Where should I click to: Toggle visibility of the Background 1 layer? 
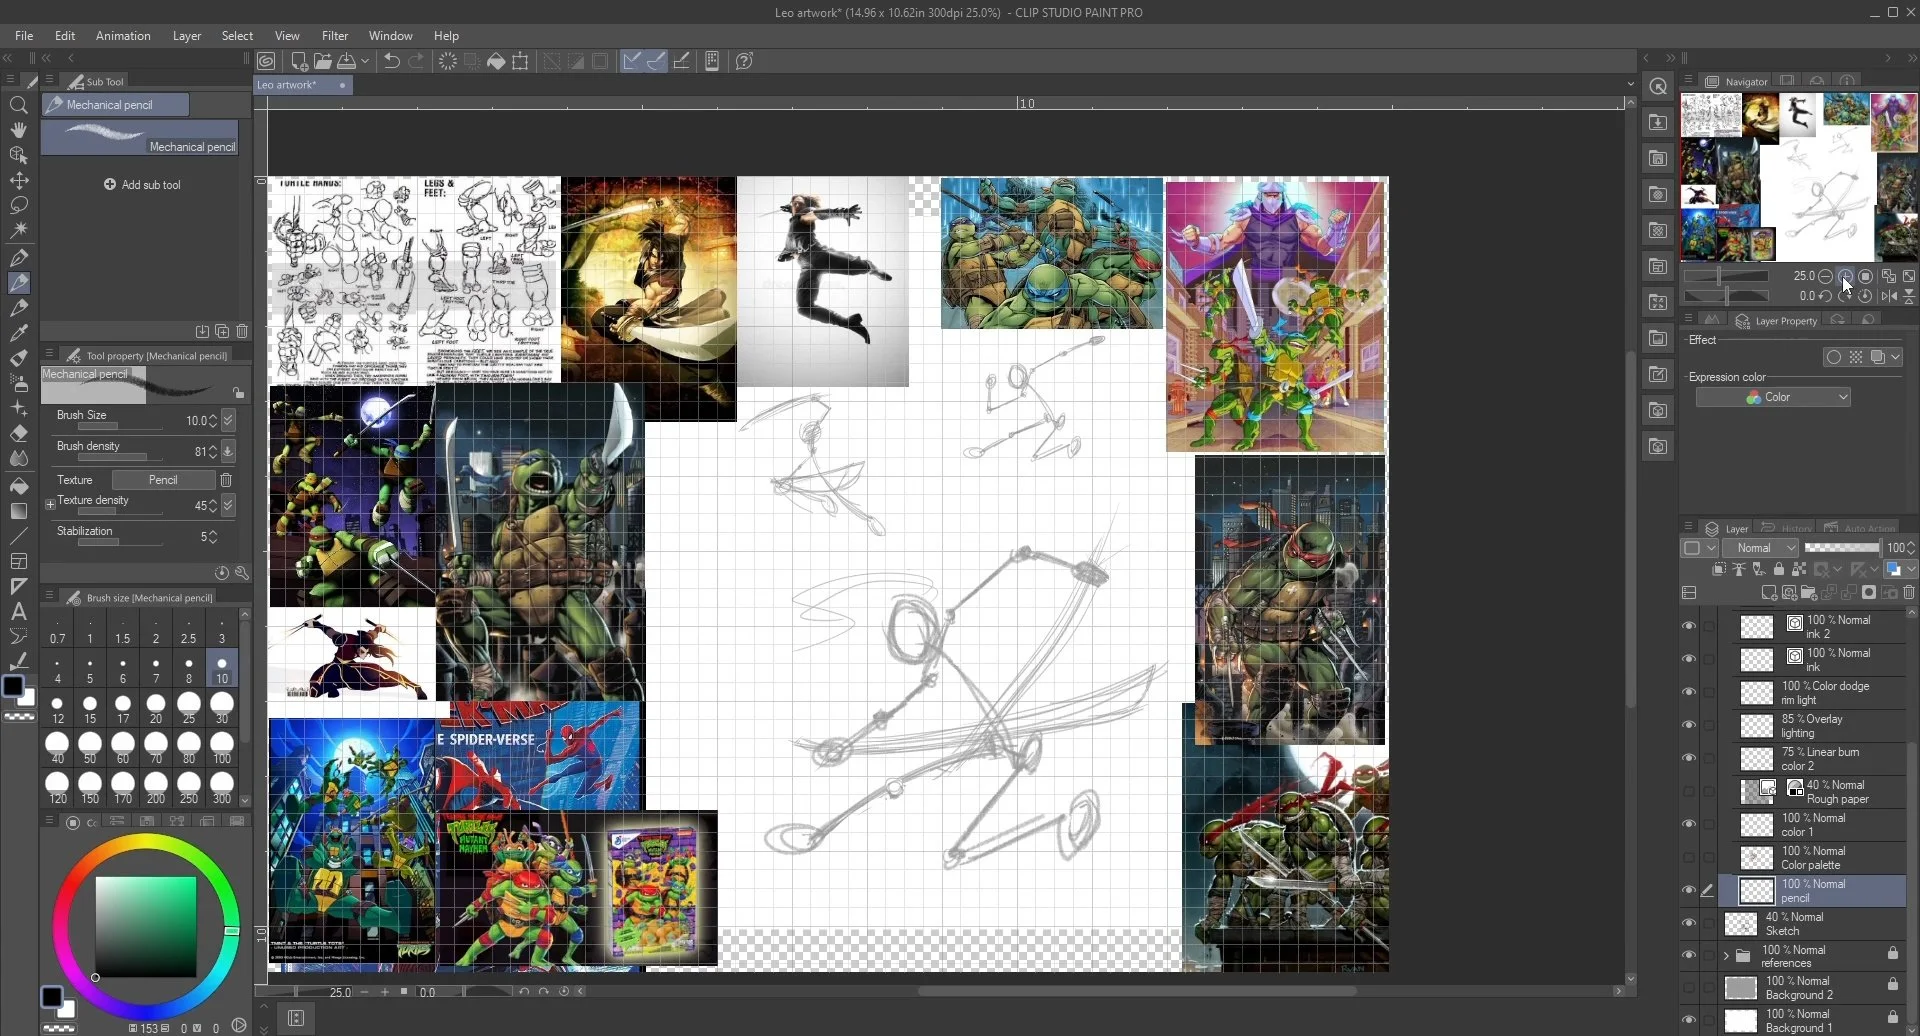[1689, 1020]
